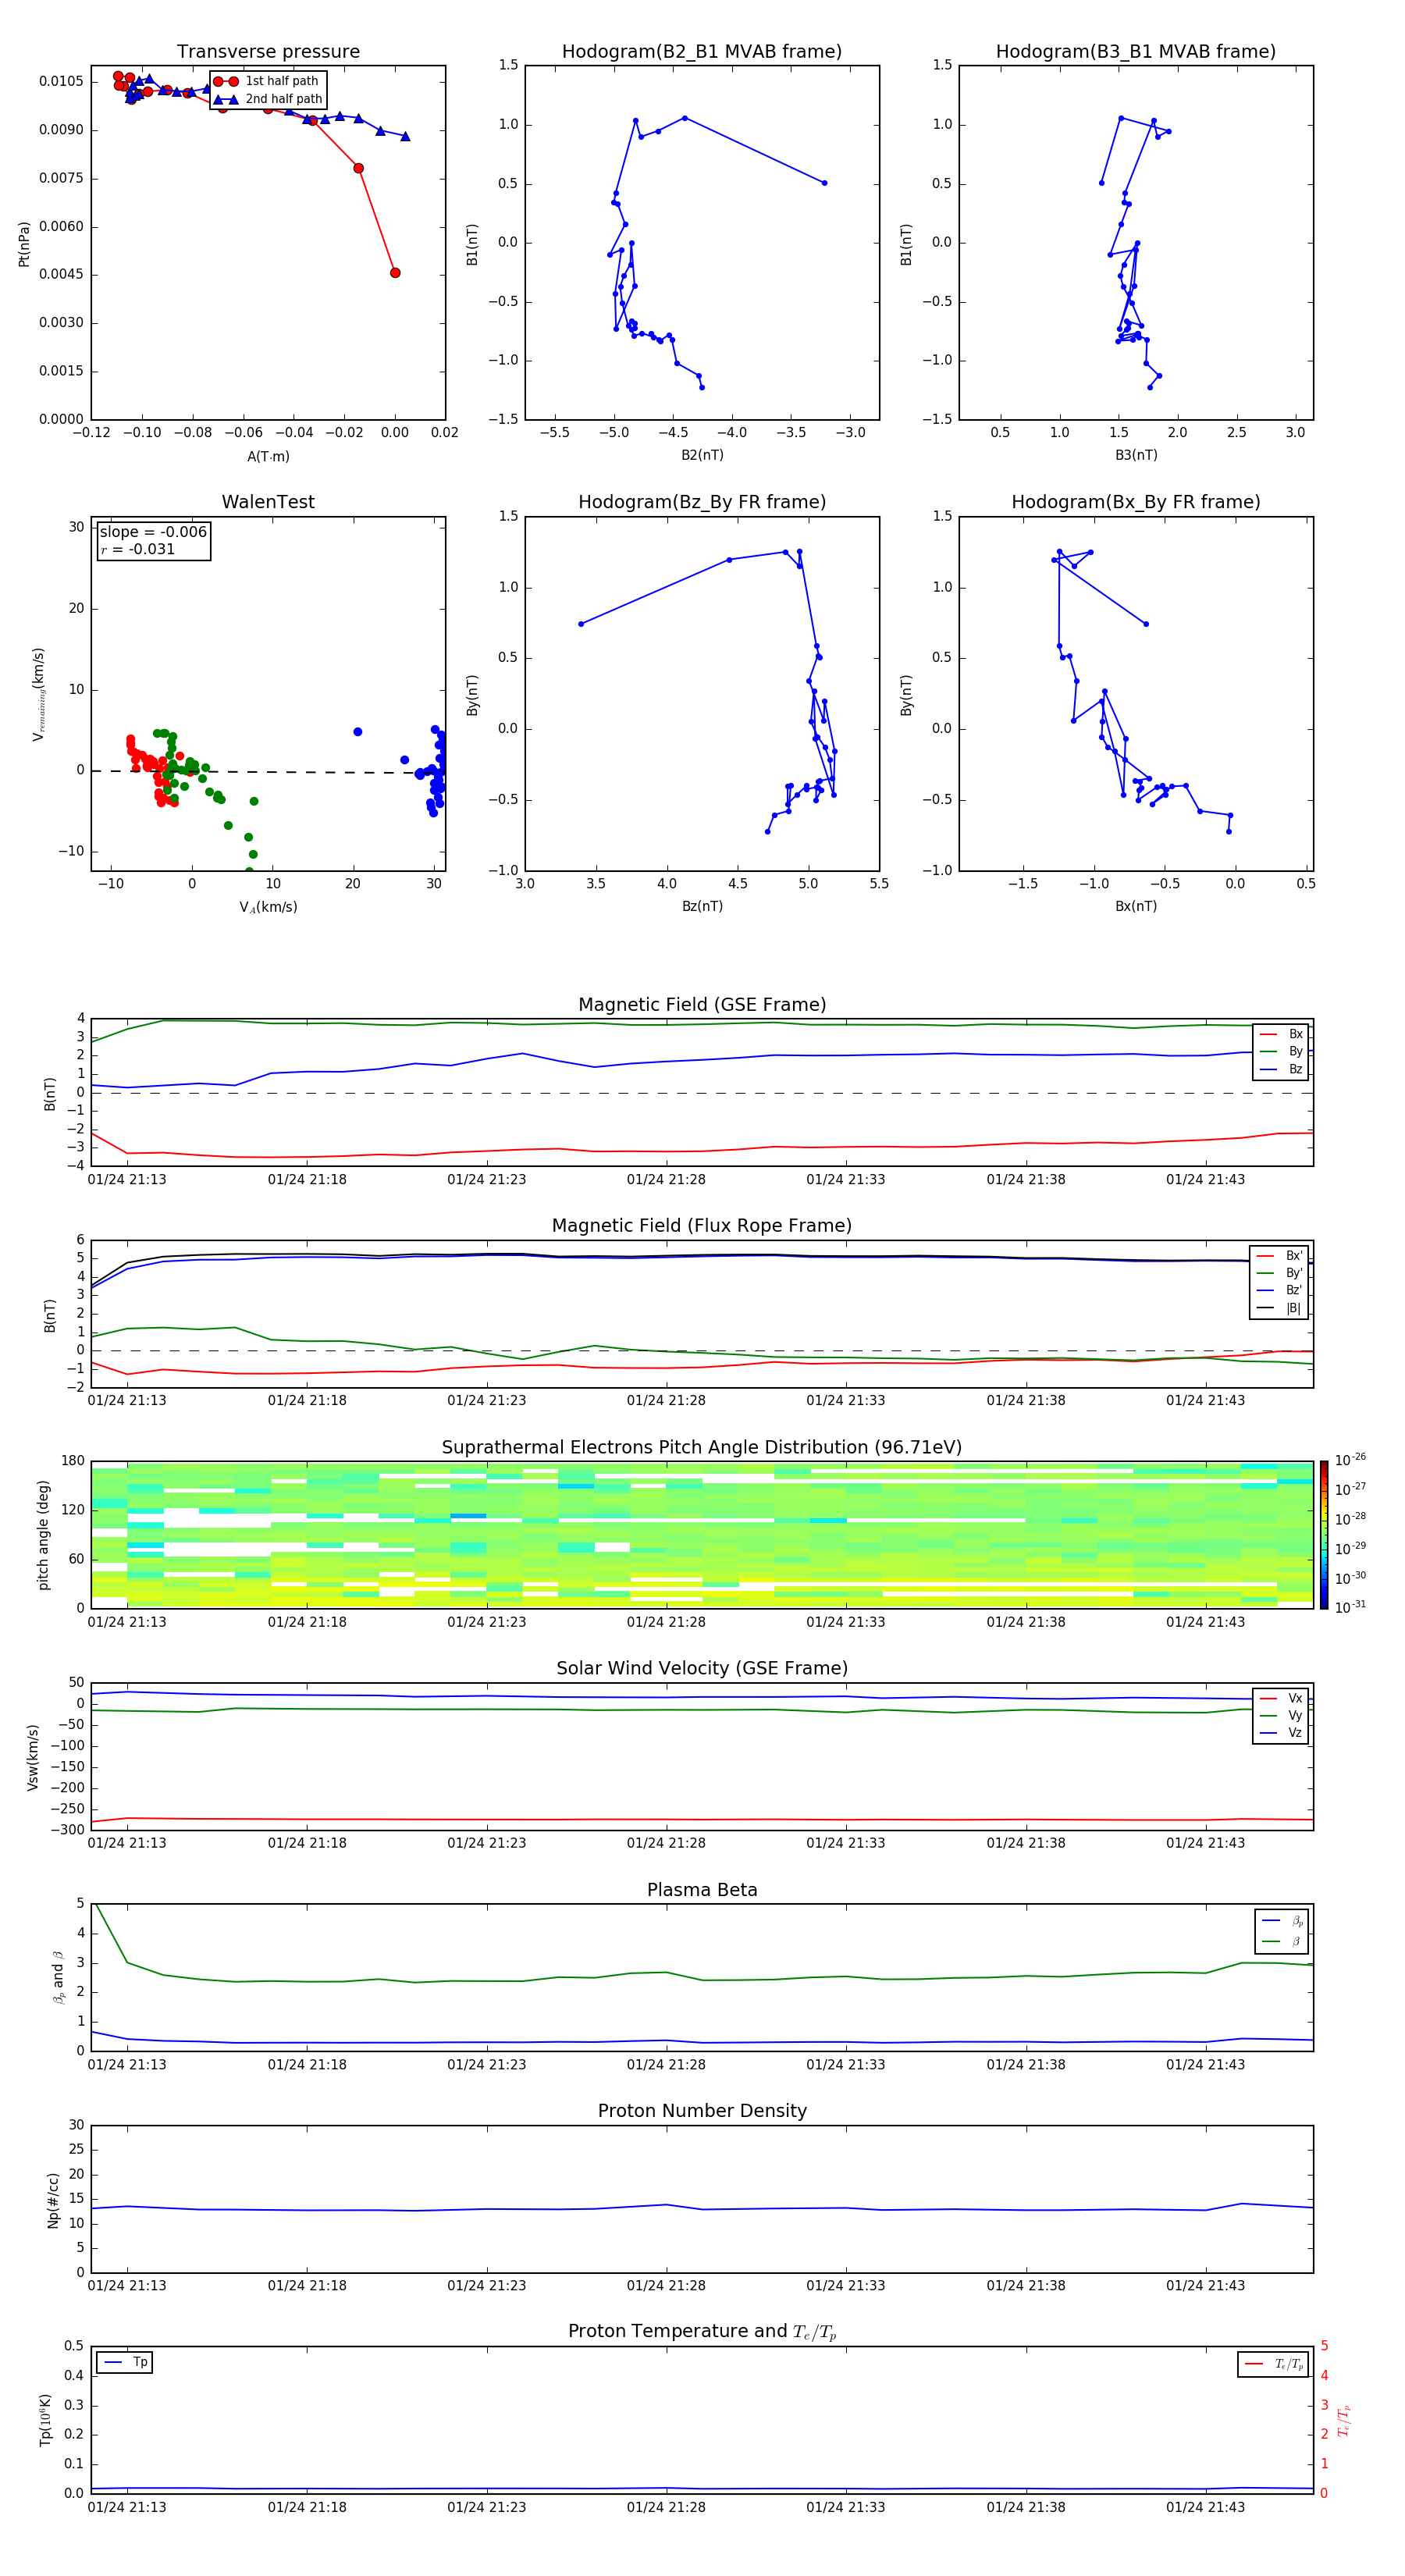Click the 'Hodogram(B3_B1 MVAB frame)' title

point(1136,51)
